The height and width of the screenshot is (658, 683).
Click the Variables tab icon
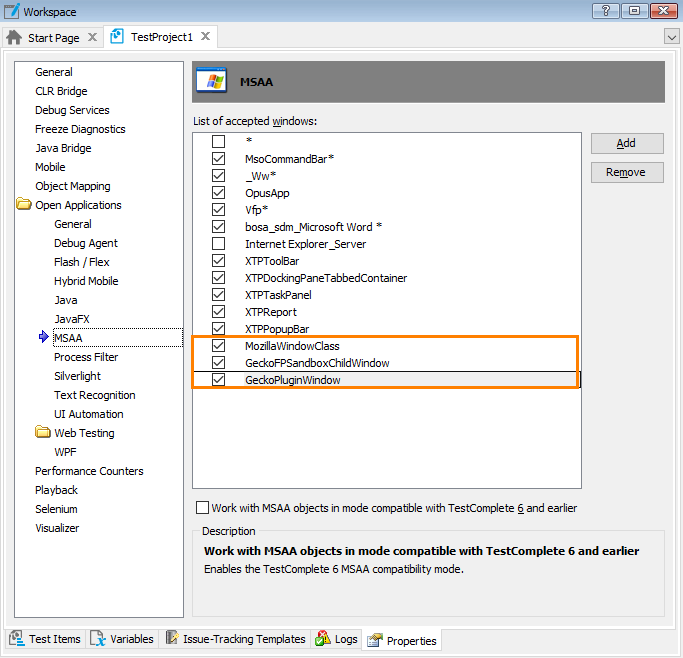pyautogui.click(x=98, y=638)
